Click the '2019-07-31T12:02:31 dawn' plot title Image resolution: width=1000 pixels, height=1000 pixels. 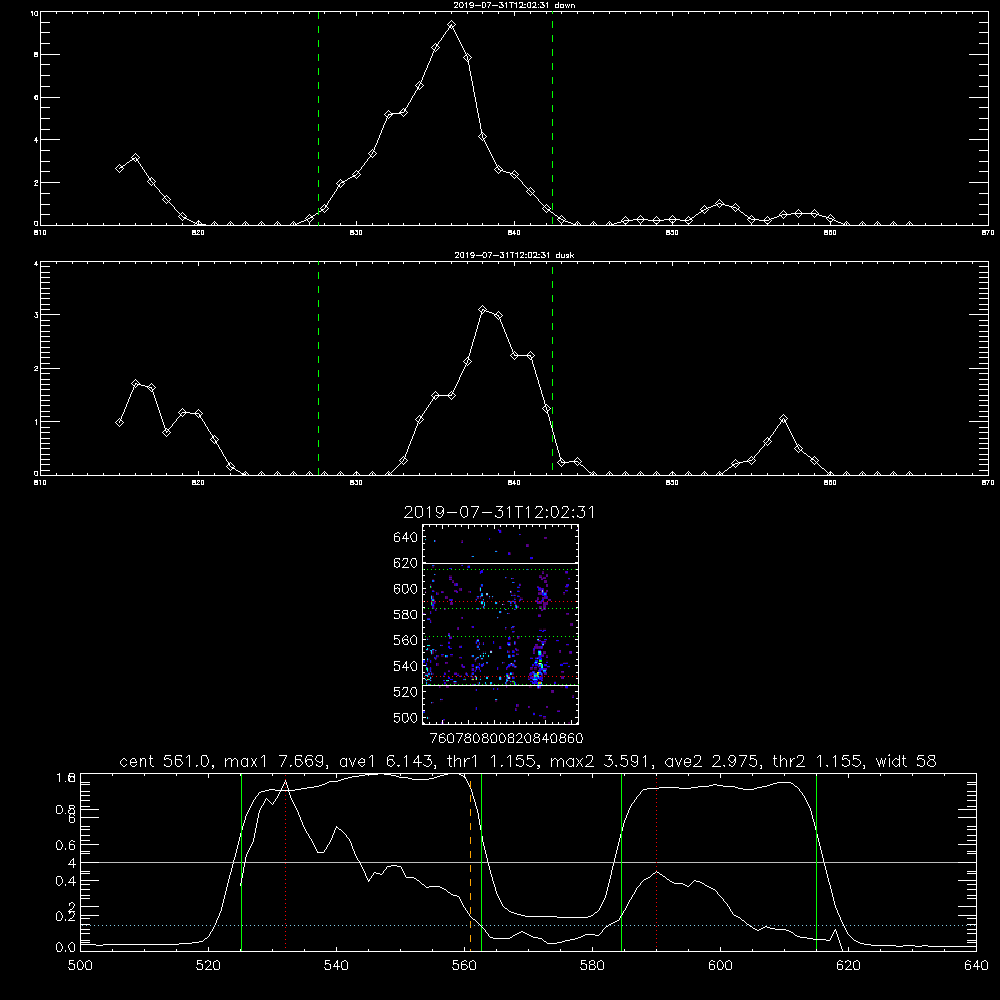(514, 5)
